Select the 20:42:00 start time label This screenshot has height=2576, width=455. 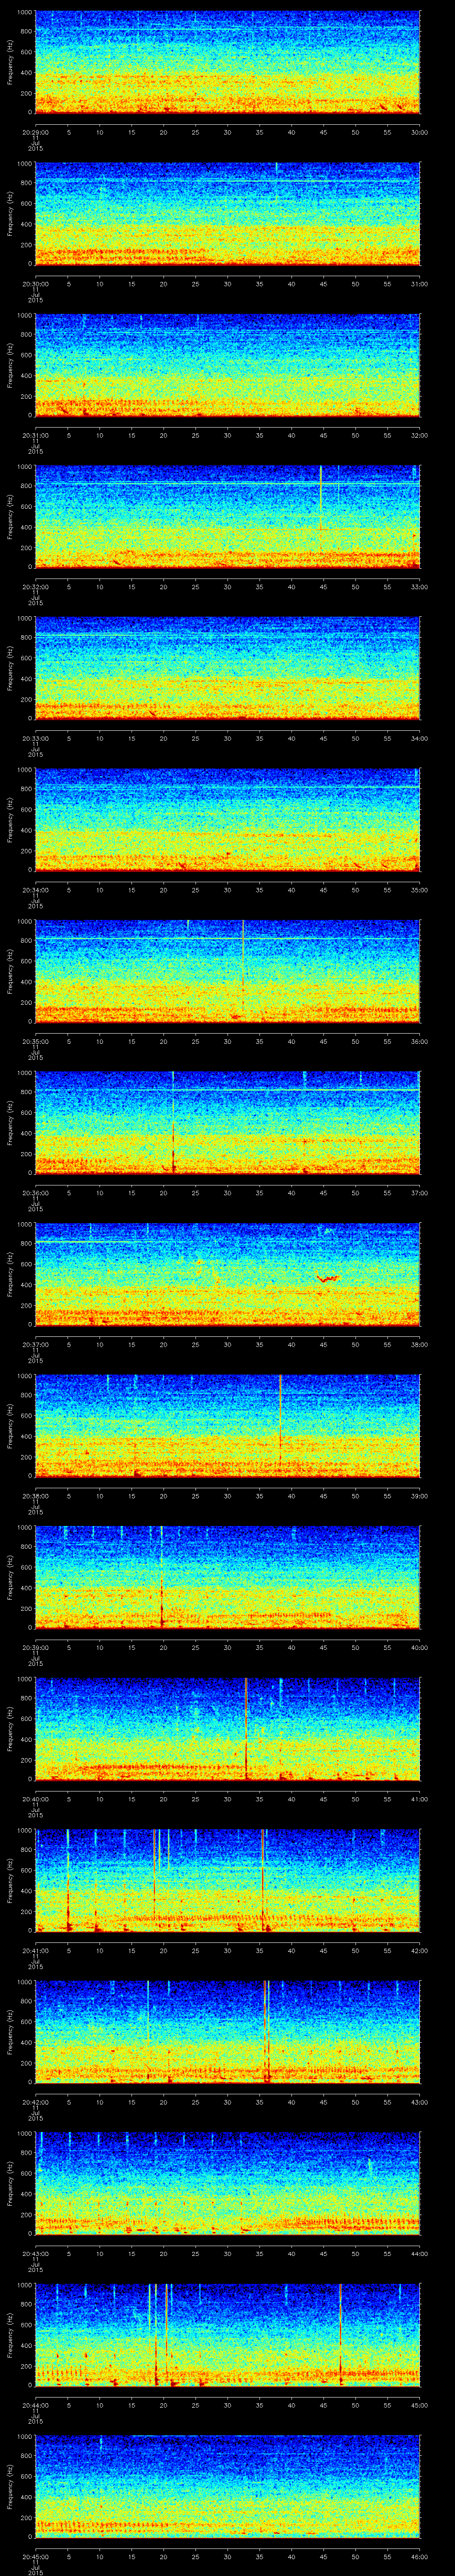(35, 2101)
